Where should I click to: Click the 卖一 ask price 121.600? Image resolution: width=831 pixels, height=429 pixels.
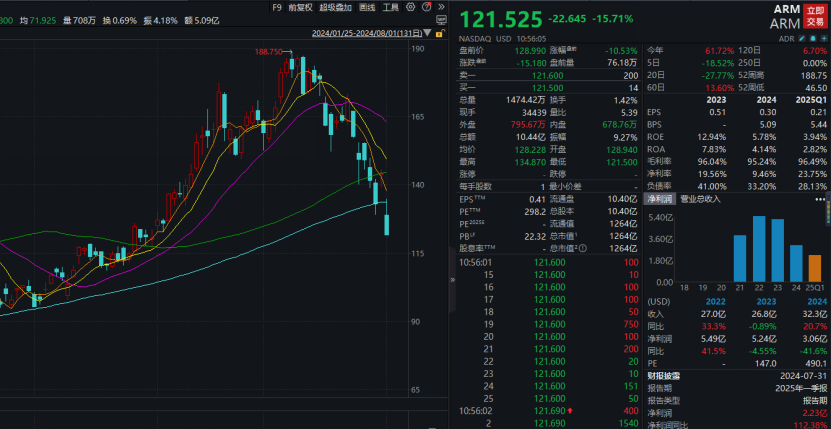click(x=548, y=76)
